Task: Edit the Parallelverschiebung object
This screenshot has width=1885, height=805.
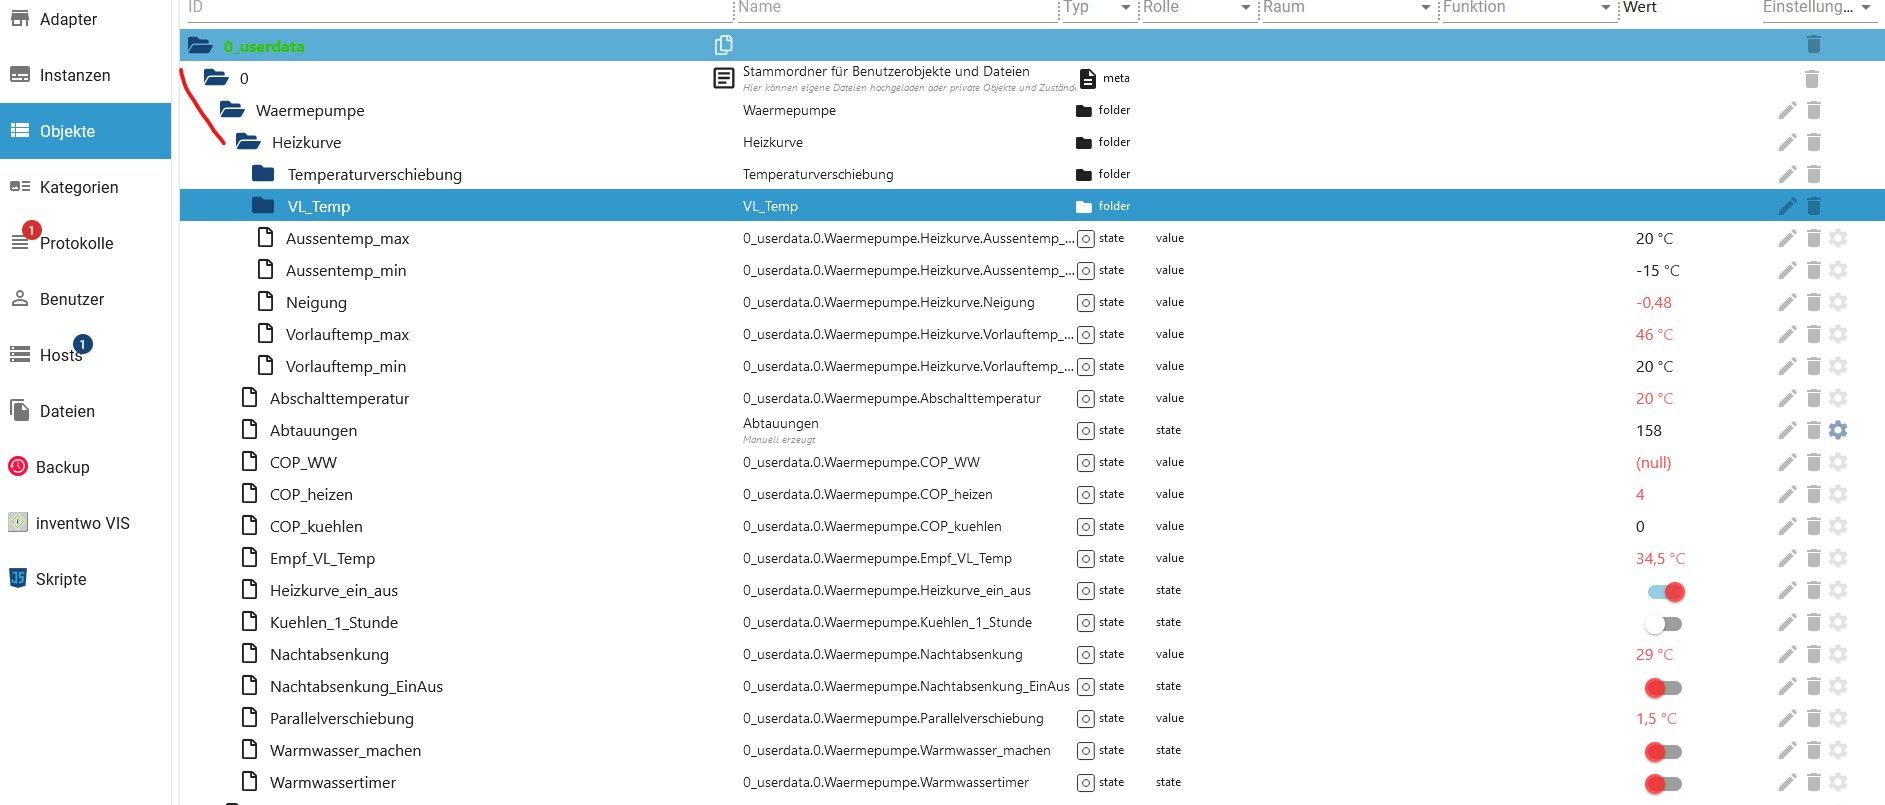Action: pyautogui.click(x=1787, y=718)
